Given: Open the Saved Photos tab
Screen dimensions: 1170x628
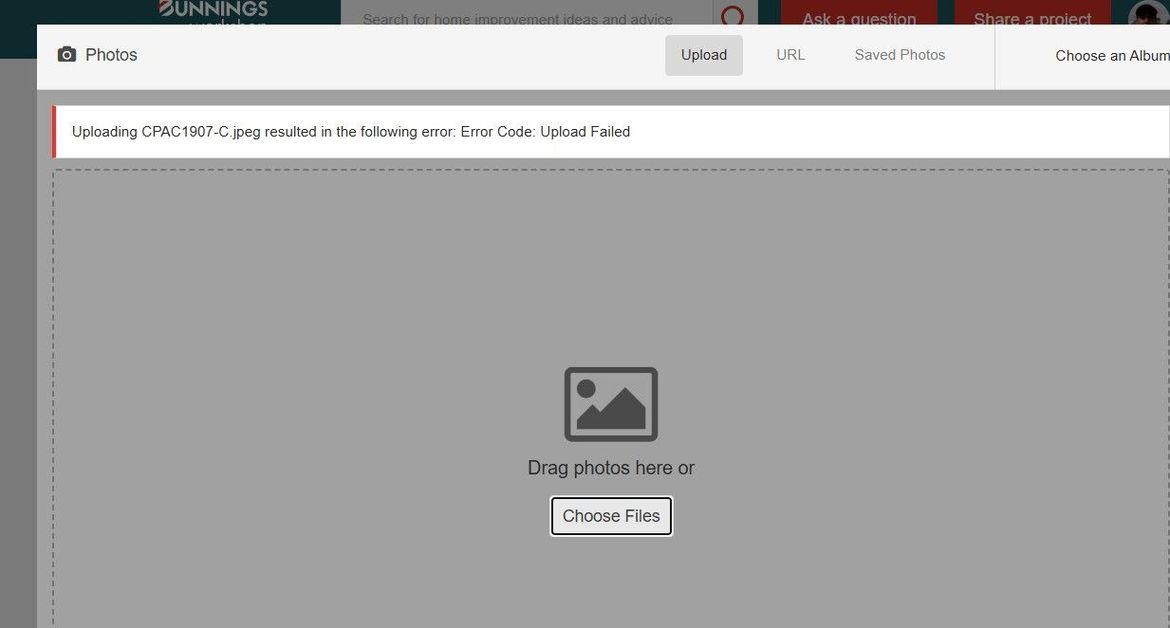Looking at the screenshot, I should (899, 54).
